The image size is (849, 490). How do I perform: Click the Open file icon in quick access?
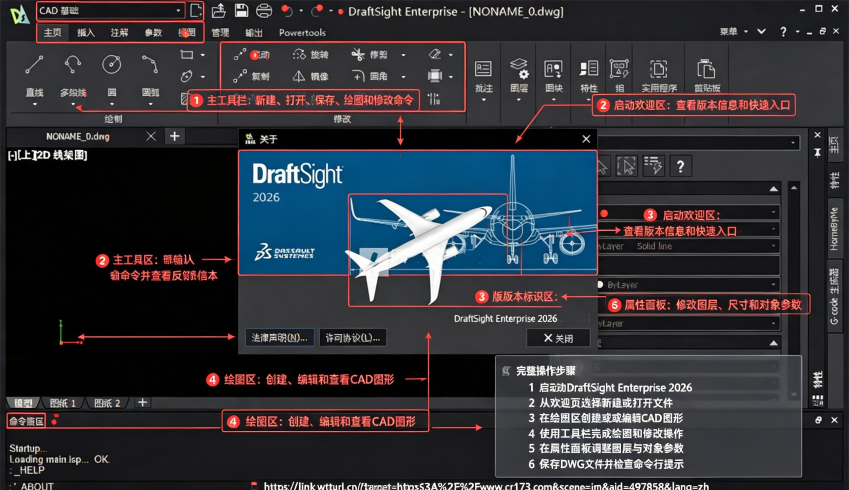pyautogui.click(x=219, y=10)
